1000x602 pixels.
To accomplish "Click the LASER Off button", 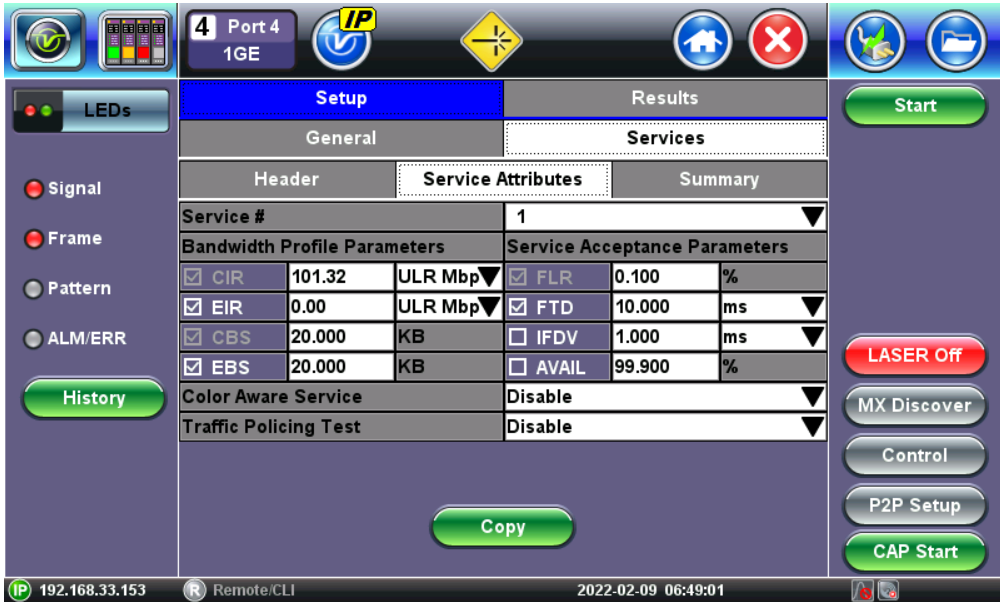I will [x=915, y=355].
